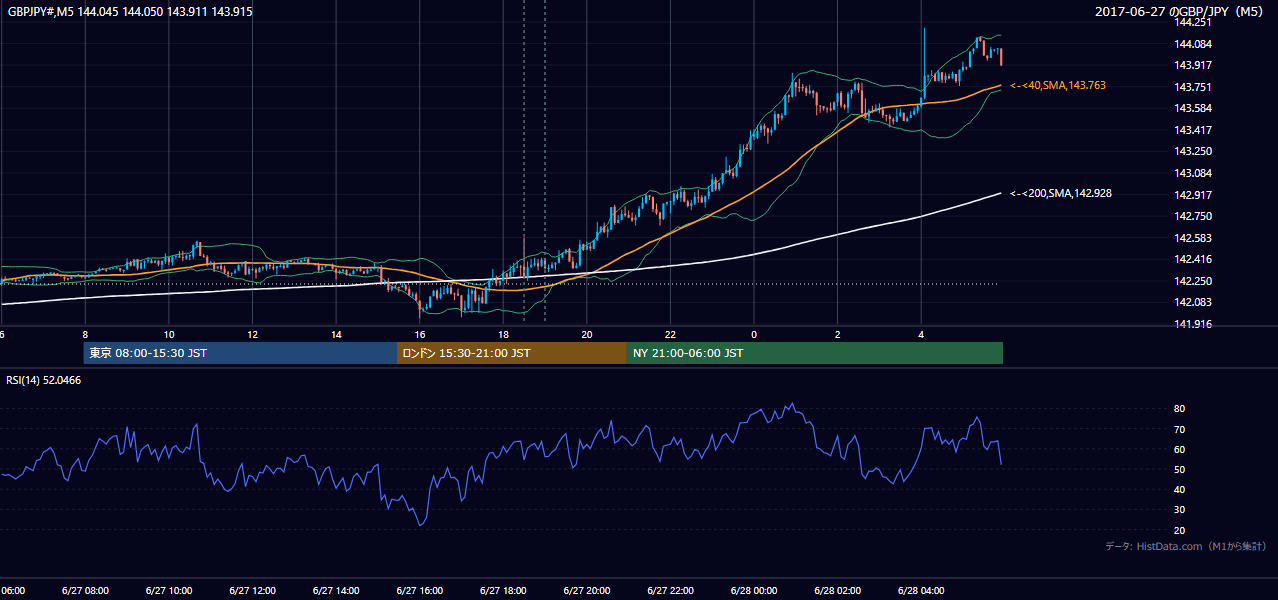Click the hour 18 tick on the price chart axis
1278x600 pixels.
[504, 335]
